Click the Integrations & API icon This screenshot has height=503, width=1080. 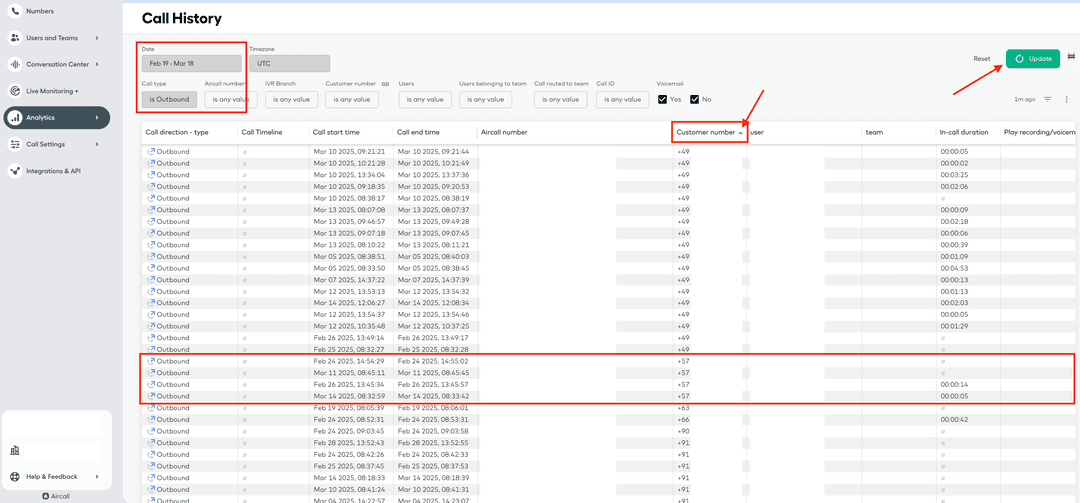coord(15,171)
